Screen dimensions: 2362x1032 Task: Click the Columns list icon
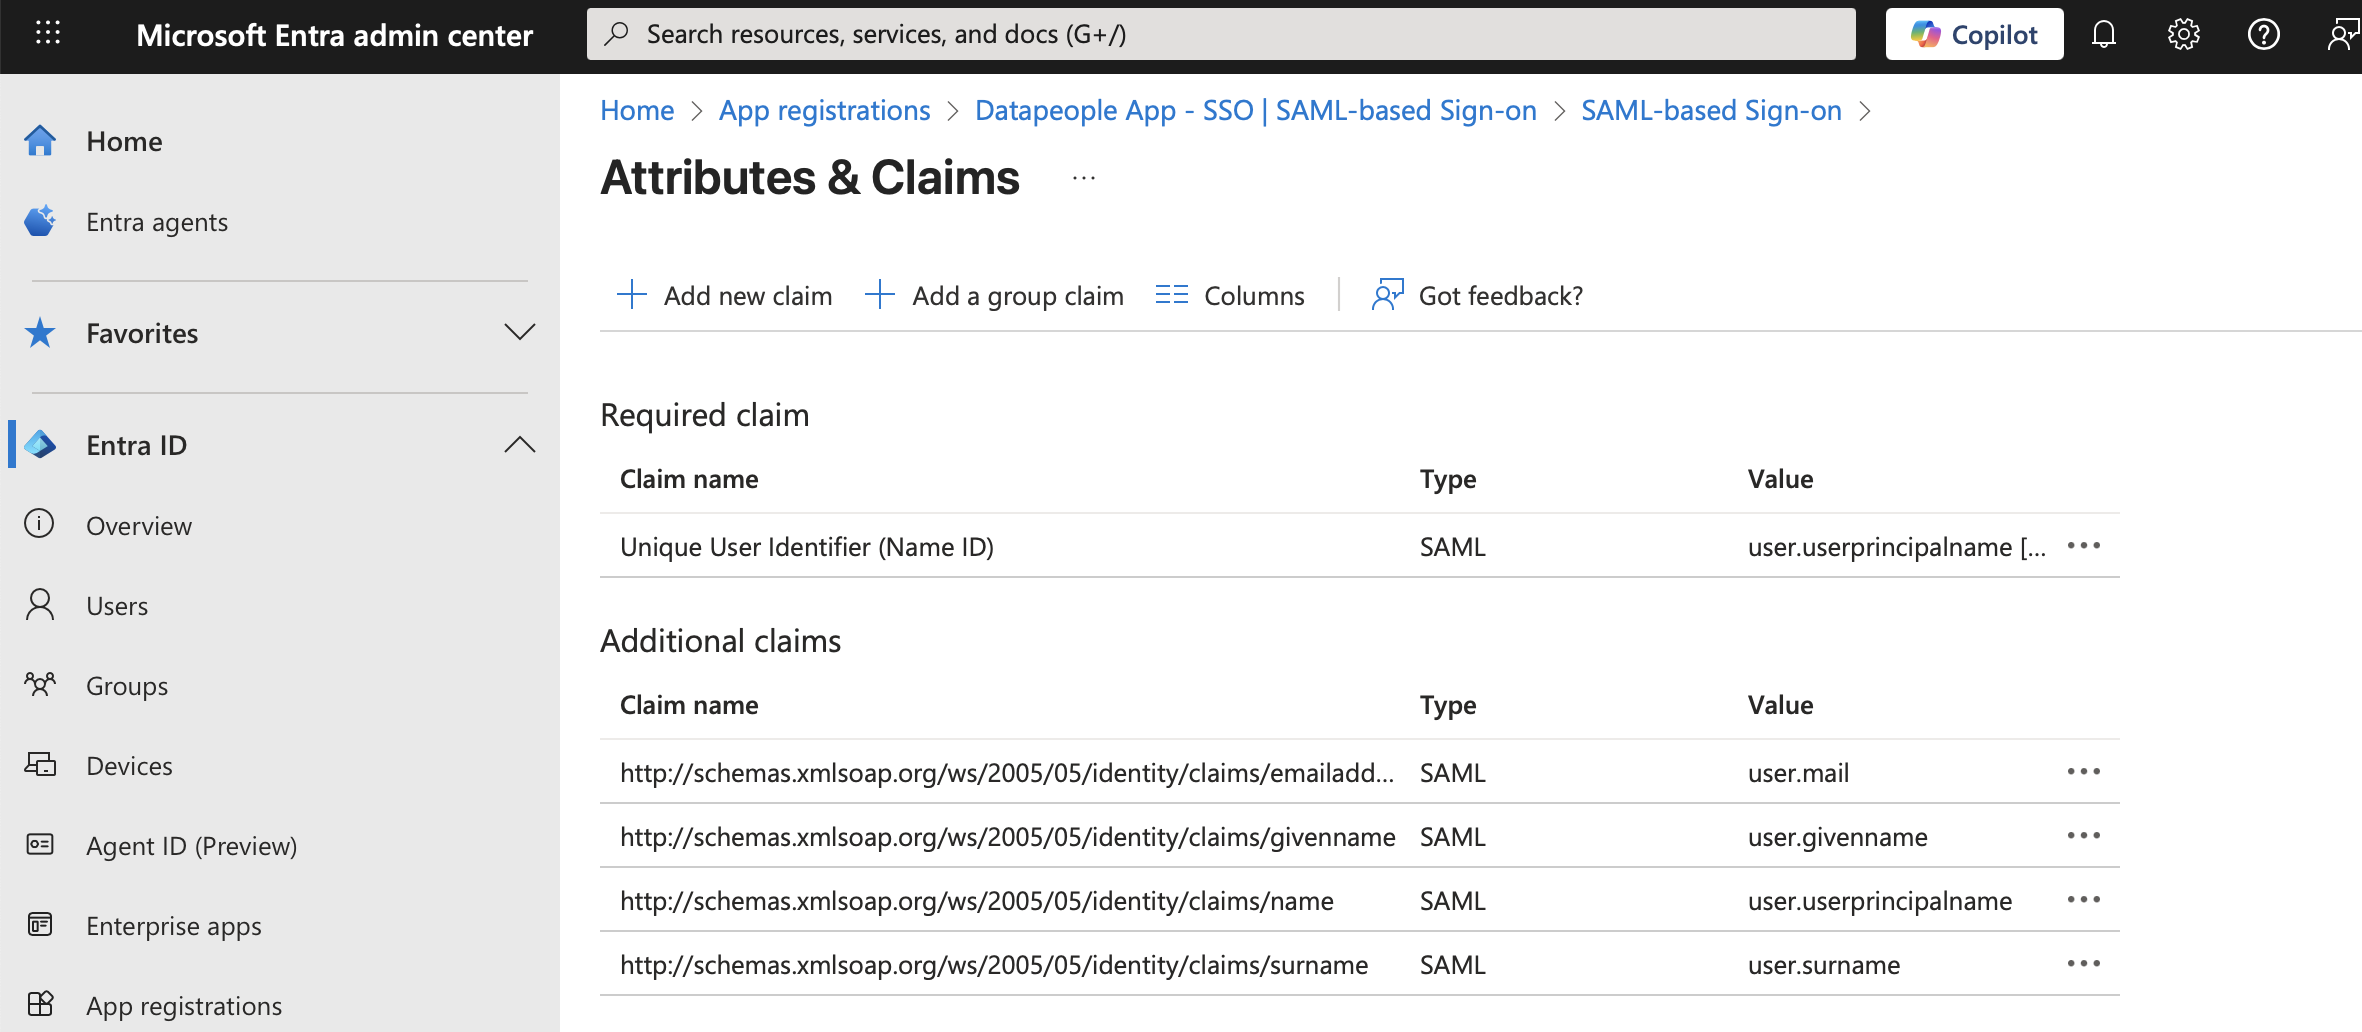[1172, 295]
